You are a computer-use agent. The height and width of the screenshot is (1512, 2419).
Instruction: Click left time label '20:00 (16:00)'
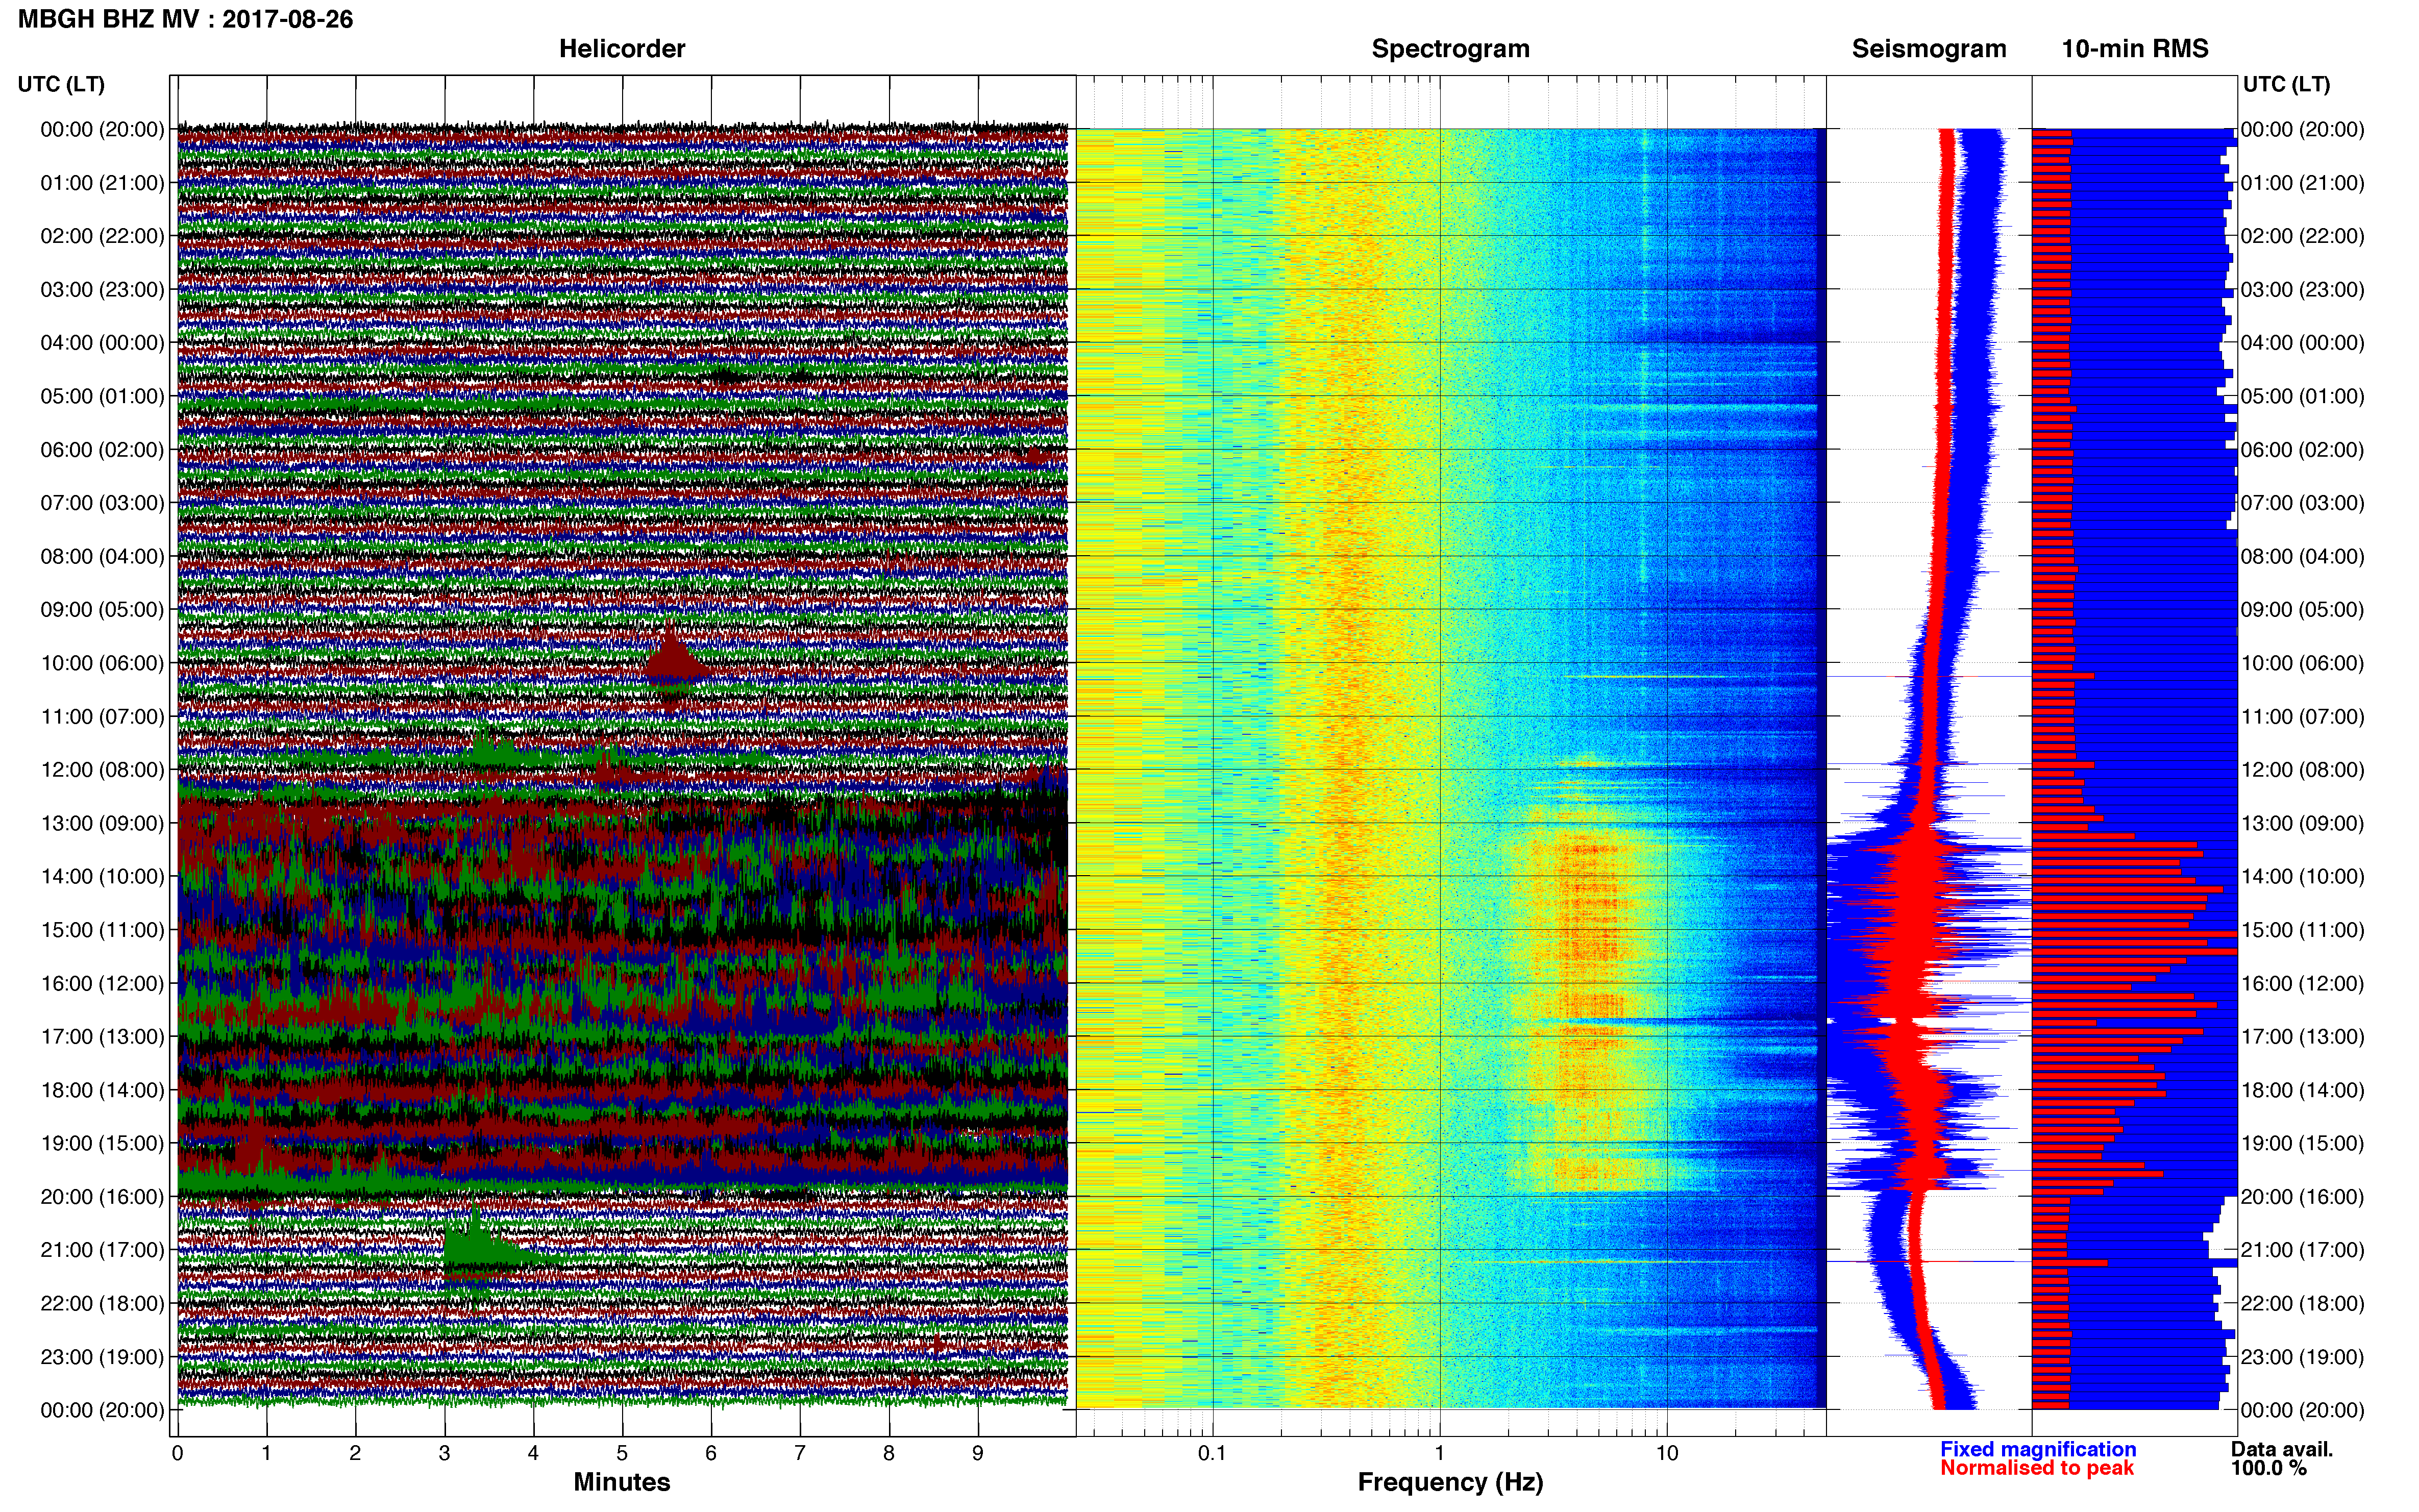(102, 1196)
